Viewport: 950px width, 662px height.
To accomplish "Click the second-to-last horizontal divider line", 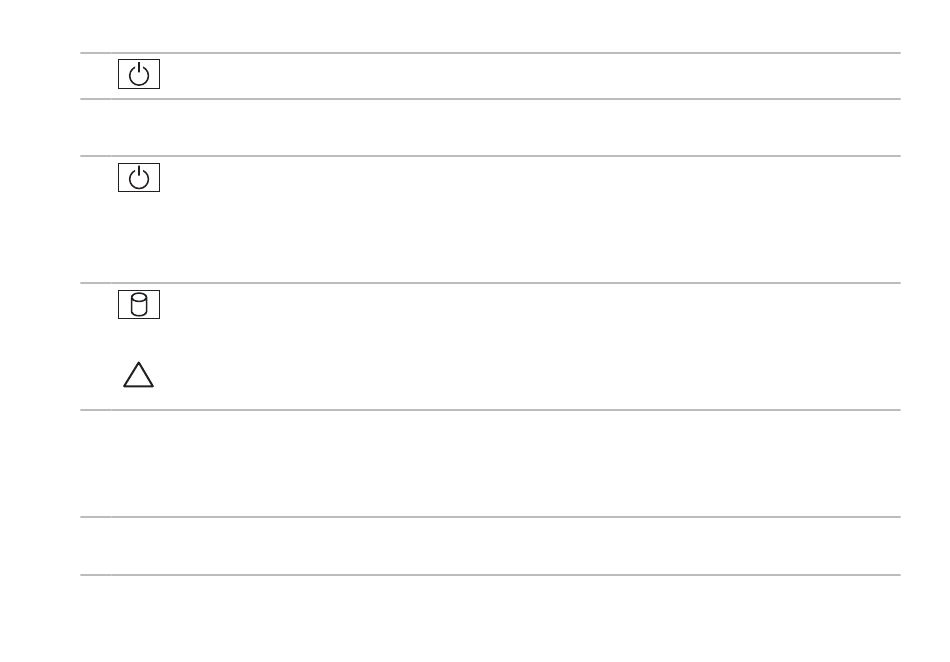I will click(x=490, y=517).
